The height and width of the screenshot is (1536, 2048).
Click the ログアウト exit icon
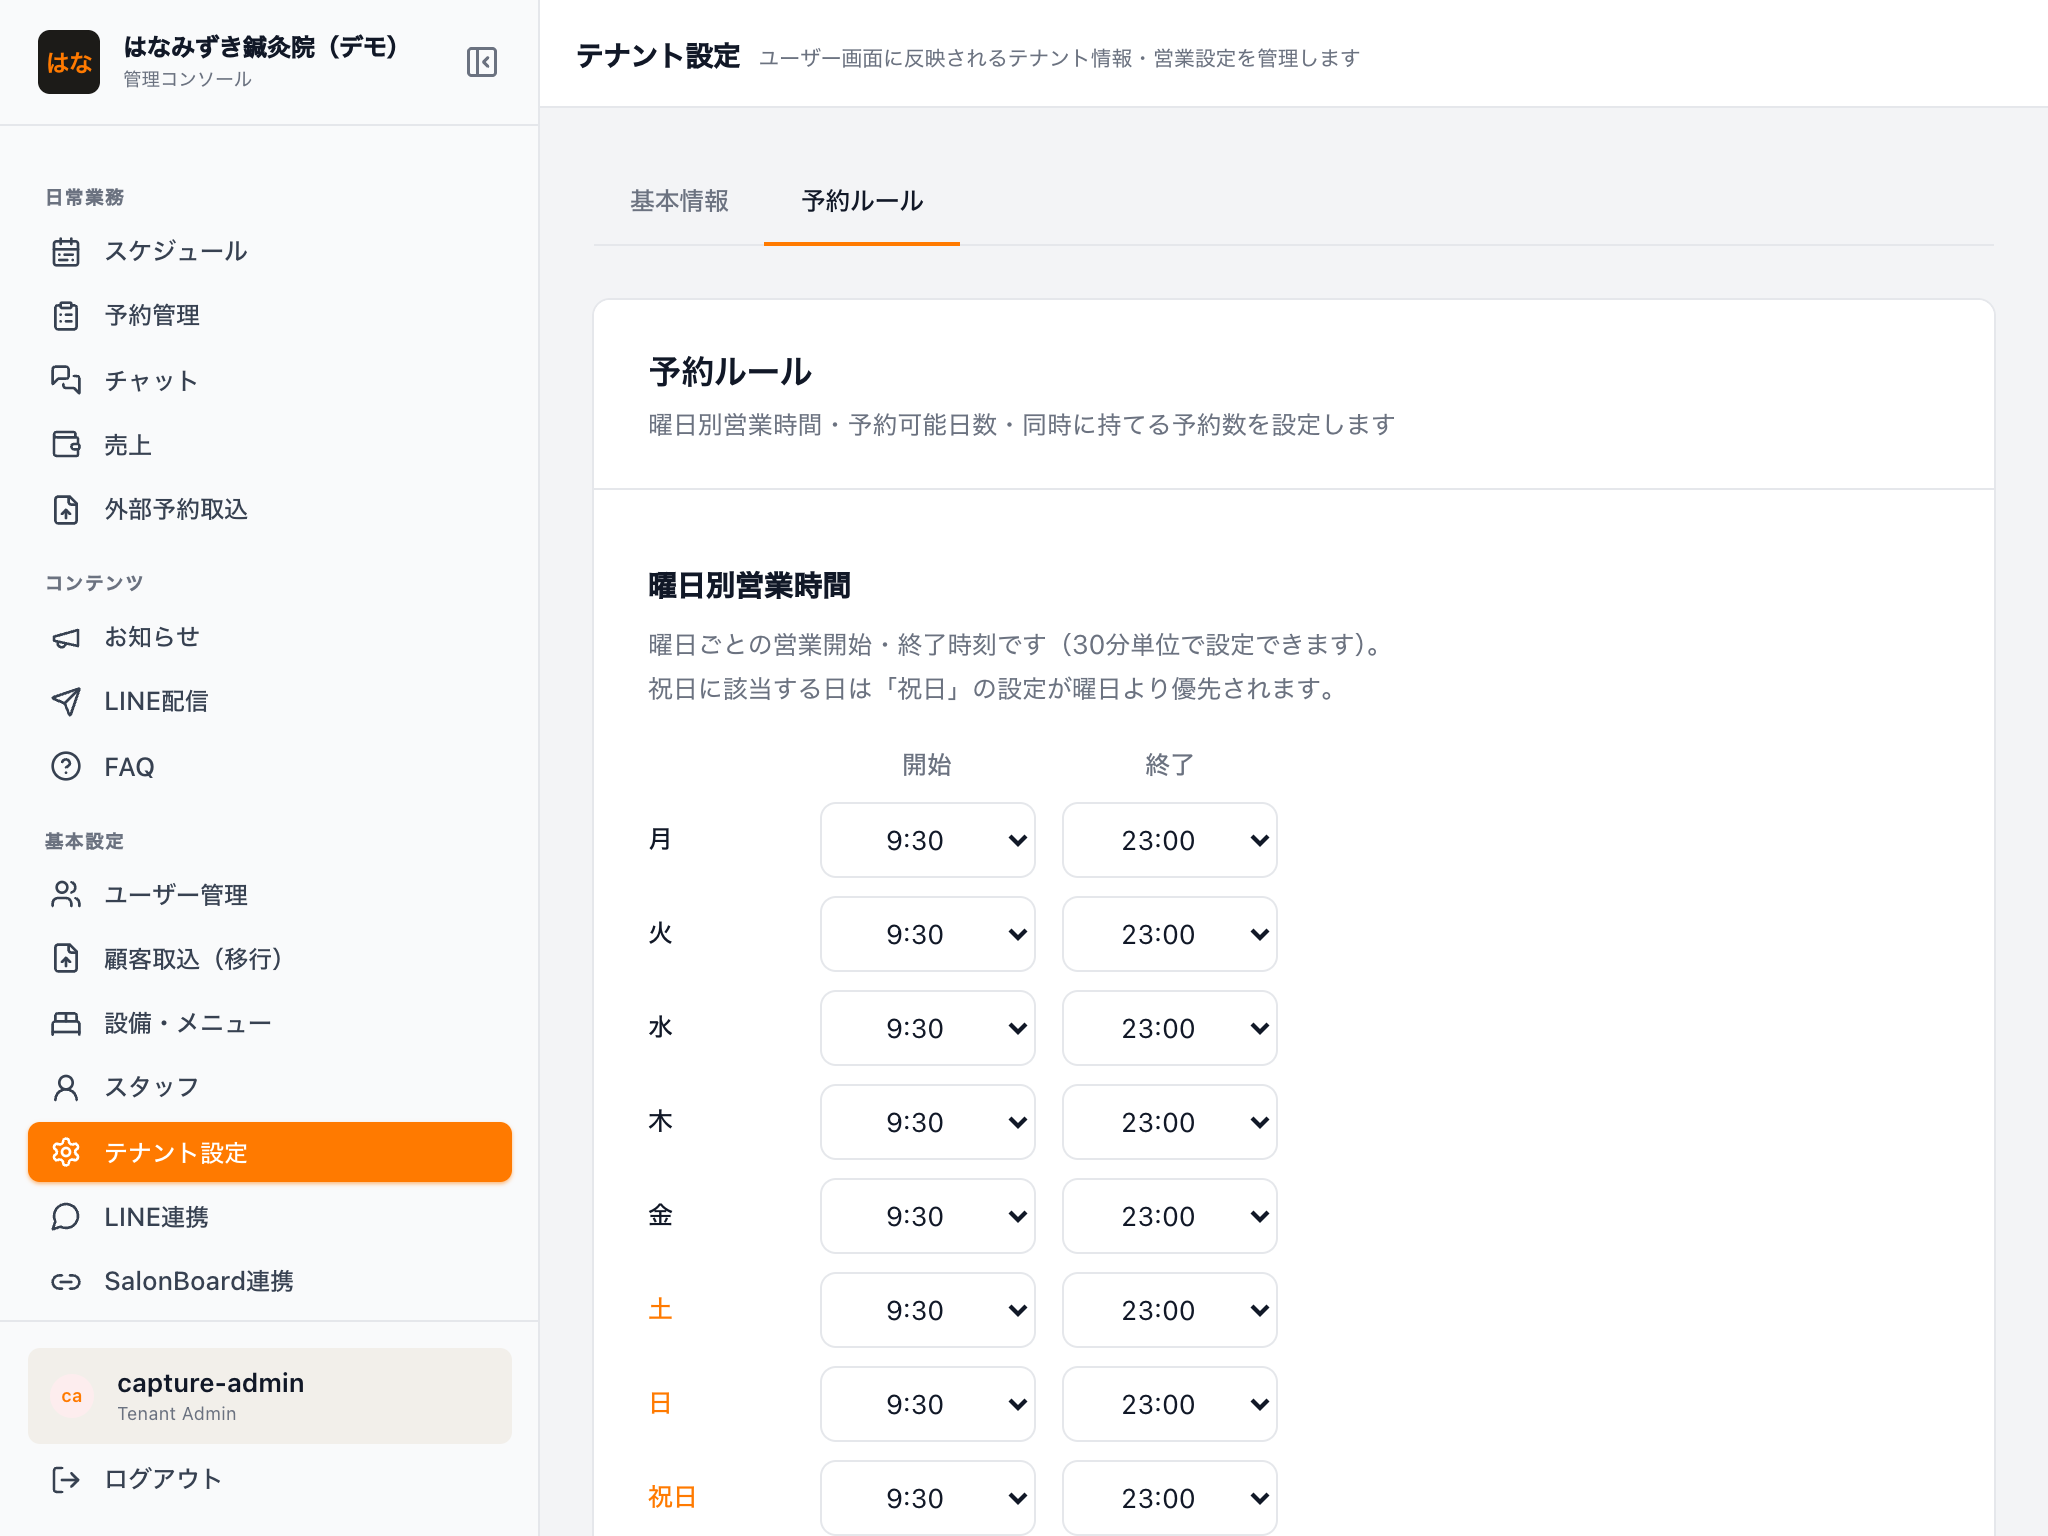tap(66, 1479)
